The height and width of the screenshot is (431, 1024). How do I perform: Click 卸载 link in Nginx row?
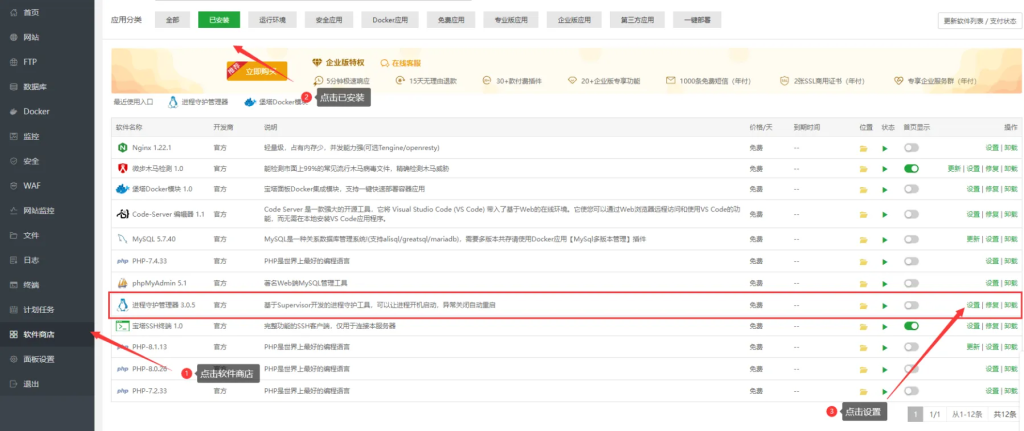coord(1011,148)
